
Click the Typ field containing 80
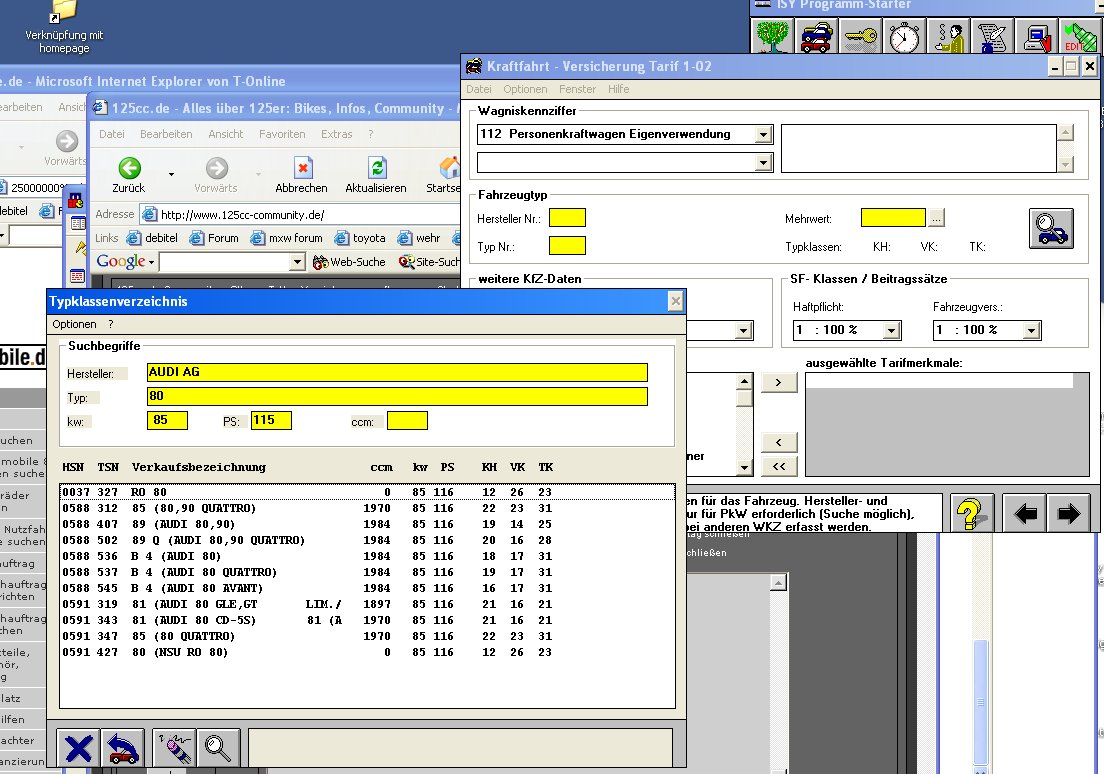397,397
